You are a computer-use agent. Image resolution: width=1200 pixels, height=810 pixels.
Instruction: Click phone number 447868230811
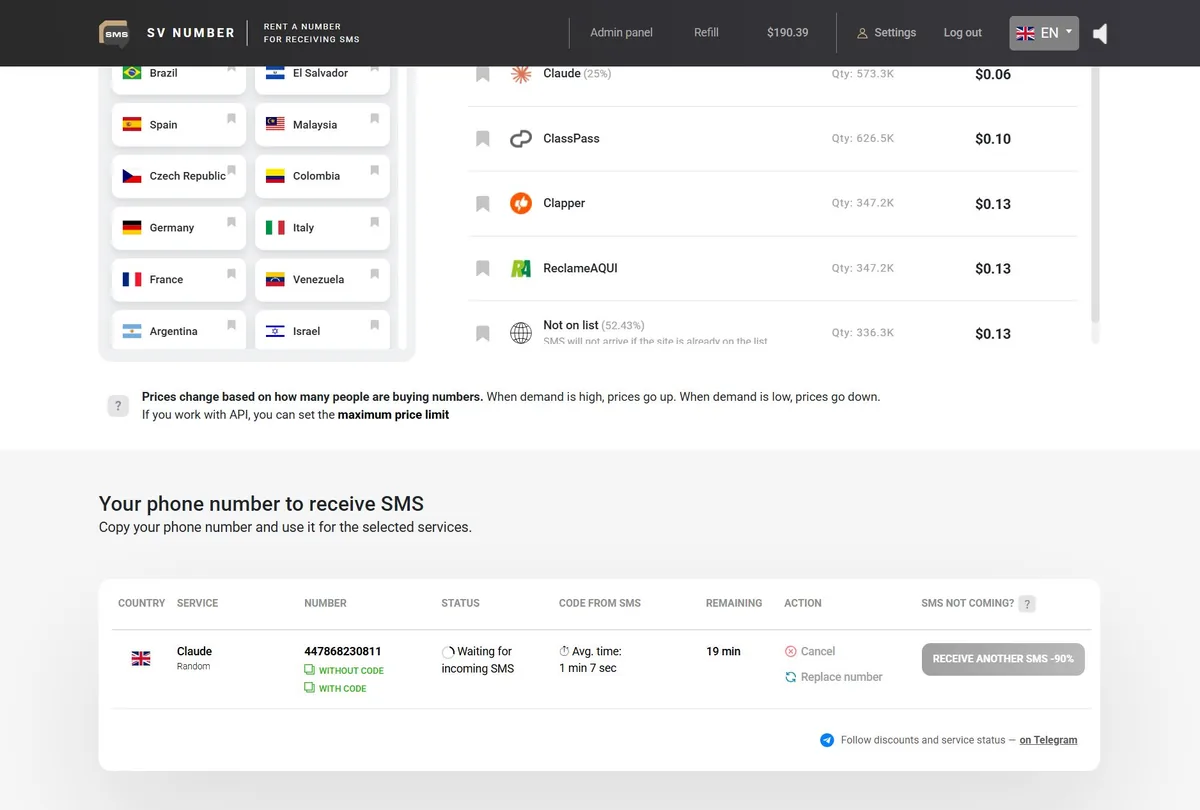coord(343,651)
